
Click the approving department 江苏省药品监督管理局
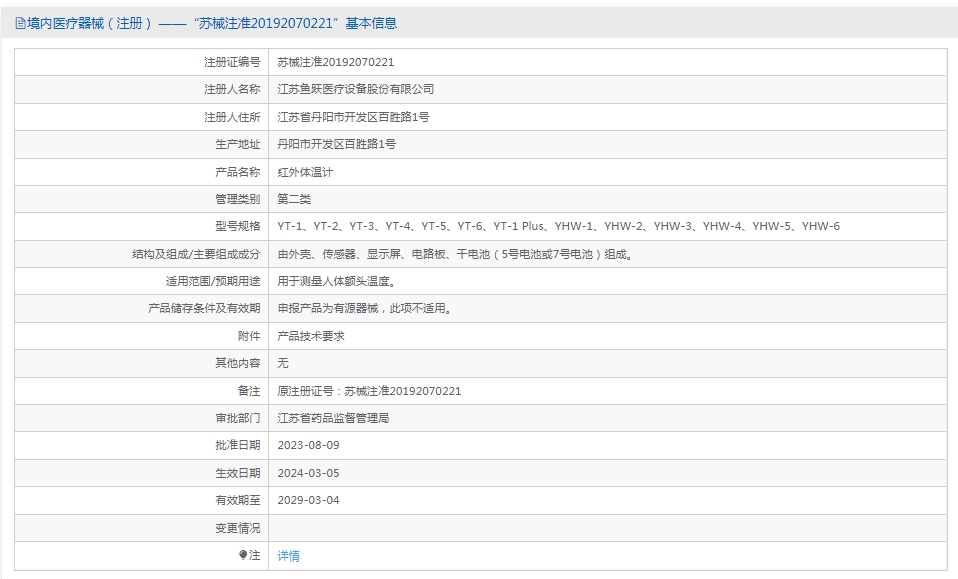(x=333, y=418)
